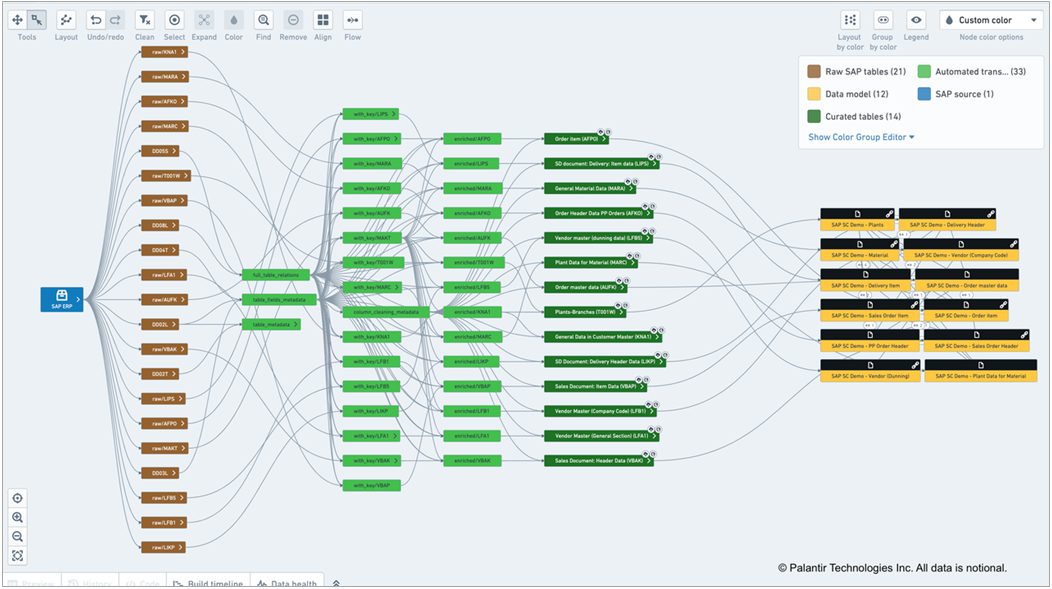Remove selected nodes with Remove tool
Viewport: 1052px width, 589px height.
coord(293,20)
